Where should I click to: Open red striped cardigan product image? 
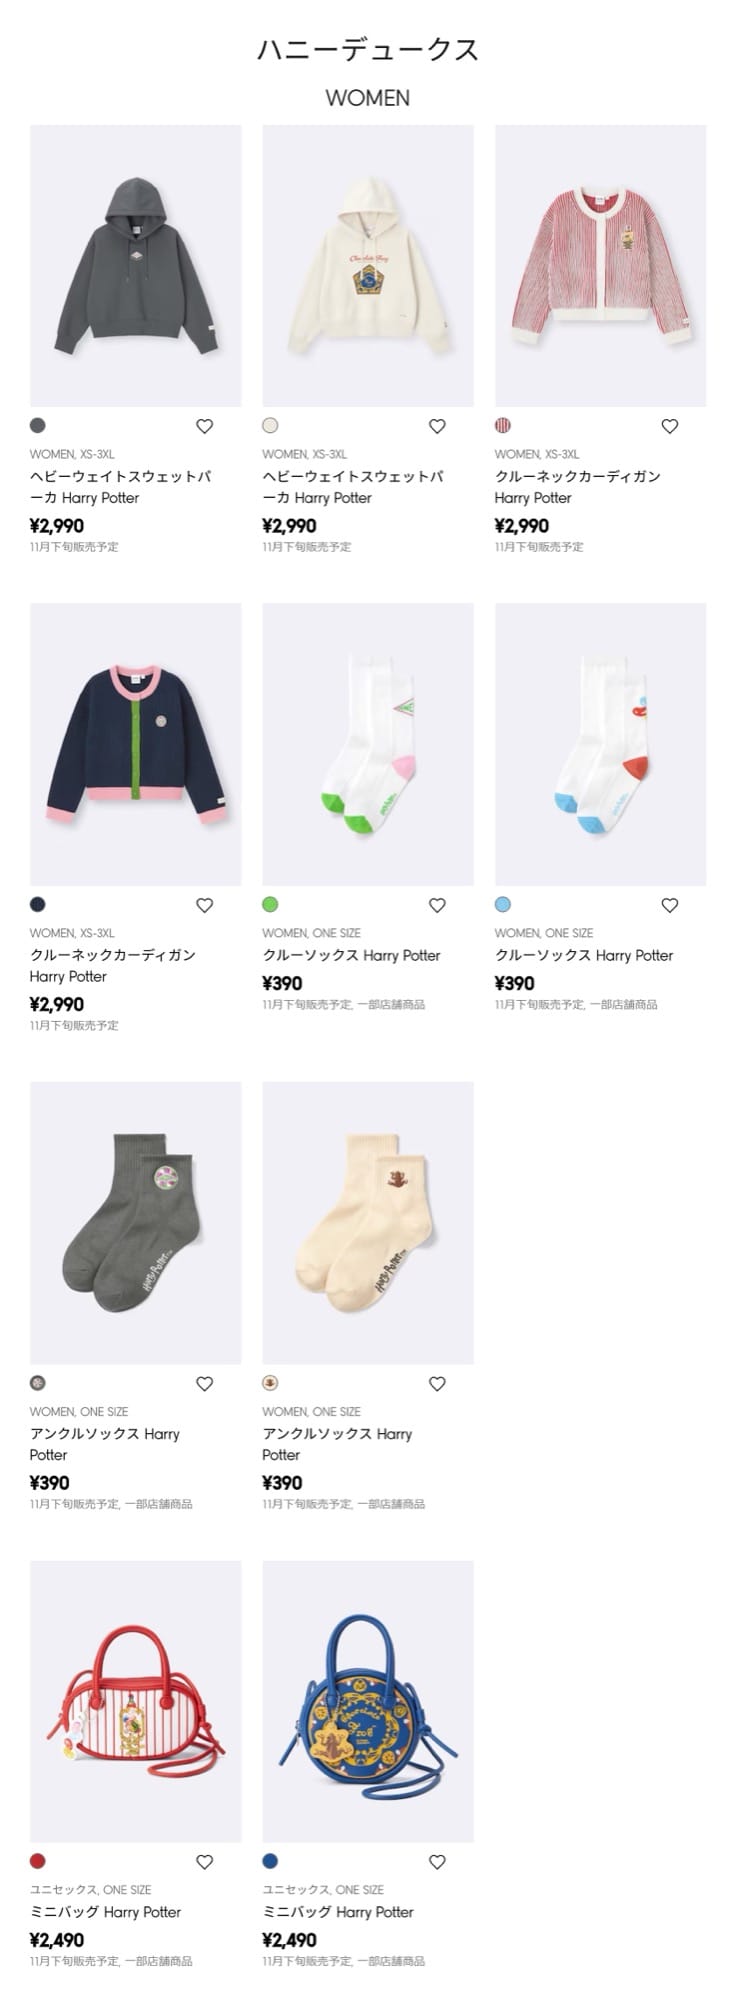(x=600, y=266)
